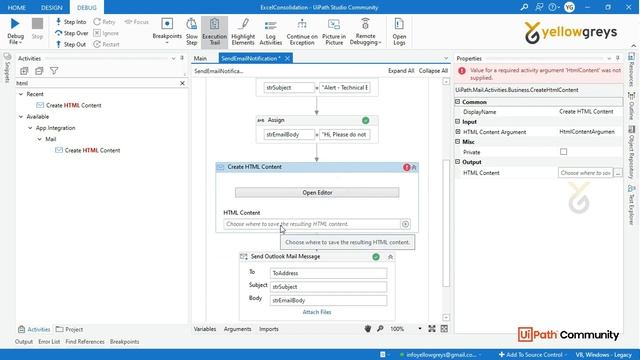This screenshot has height=360, width=640.
Task: Toggle Picture in Picture mode
Action: (x=334, y=31)
